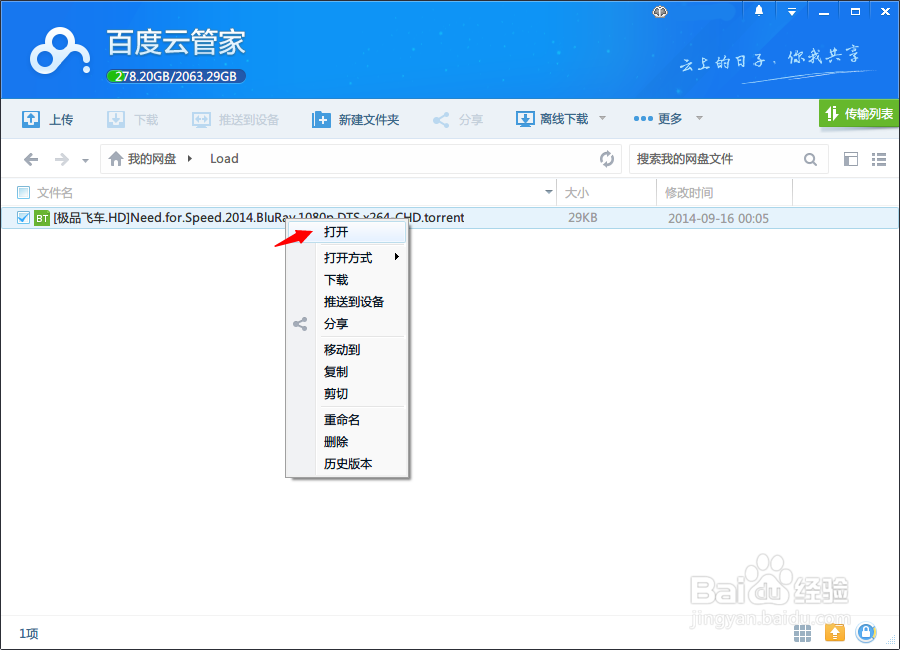Expand the 离线下载 dropdown arrow

pos(602,118)
